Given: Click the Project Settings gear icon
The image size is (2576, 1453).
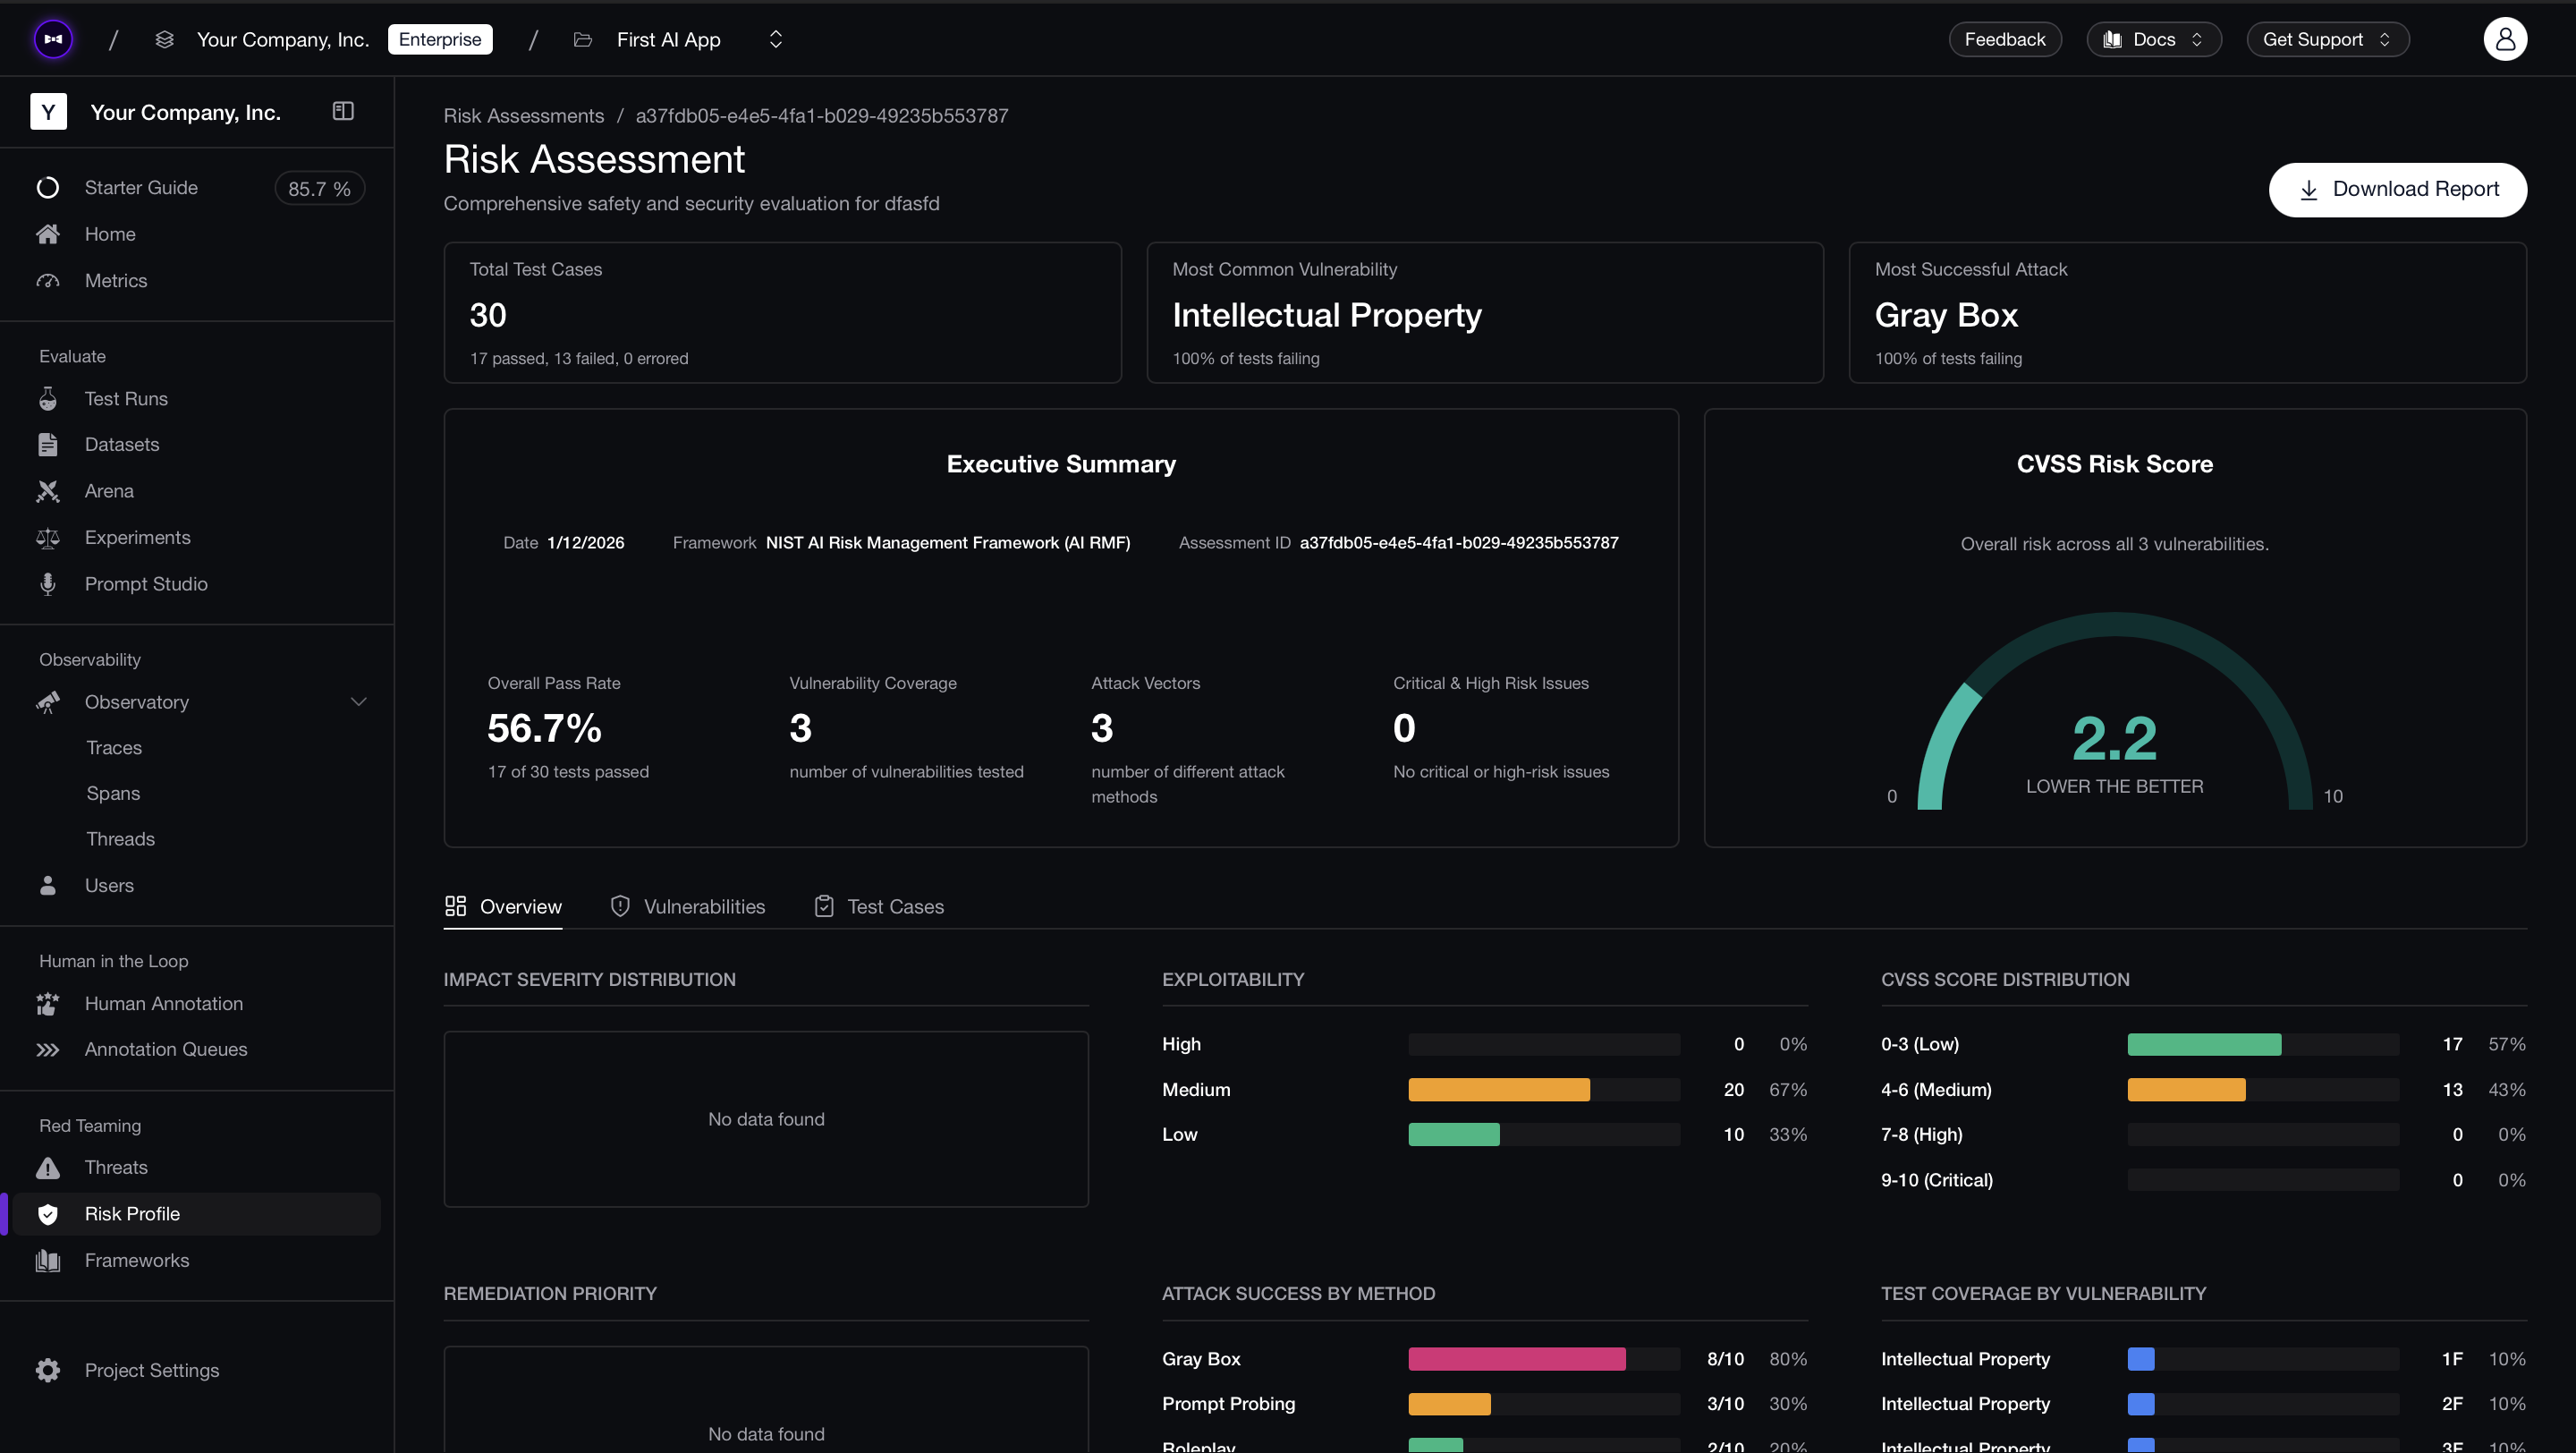Looking at the screenshot, I should click(x=47, y=1370).
